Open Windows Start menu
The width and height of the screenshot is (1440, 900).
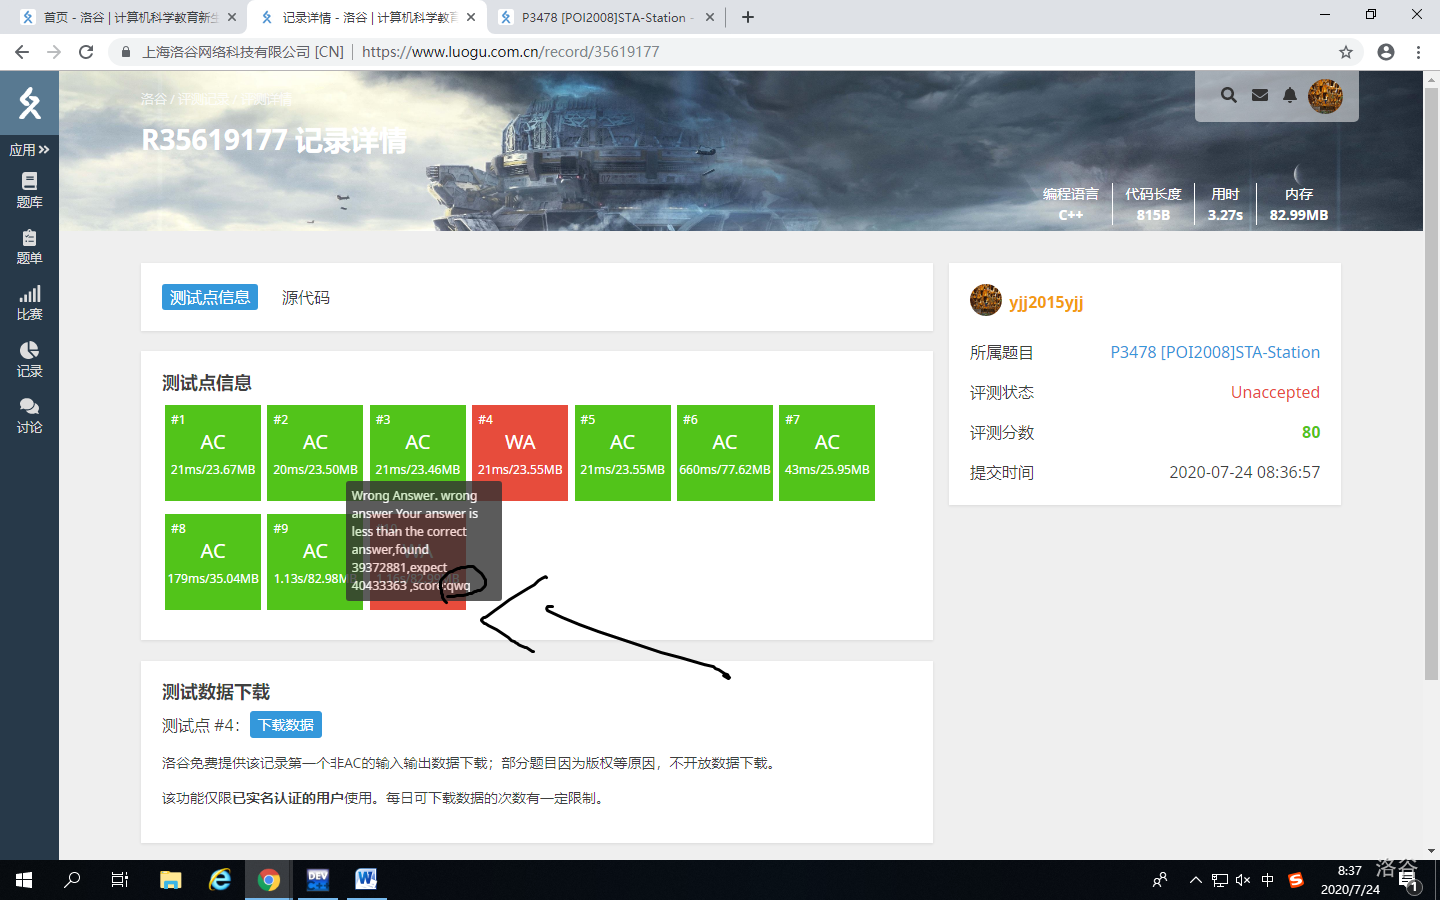click(x=24, y=880)
